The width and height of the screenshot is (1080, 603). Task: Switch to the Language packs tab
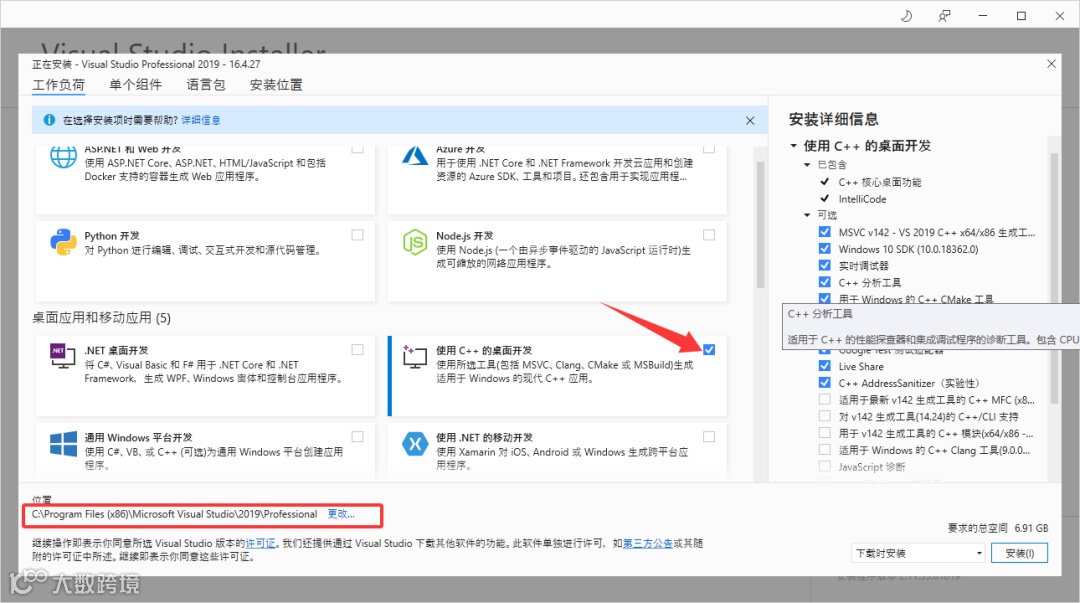[206, 85]
